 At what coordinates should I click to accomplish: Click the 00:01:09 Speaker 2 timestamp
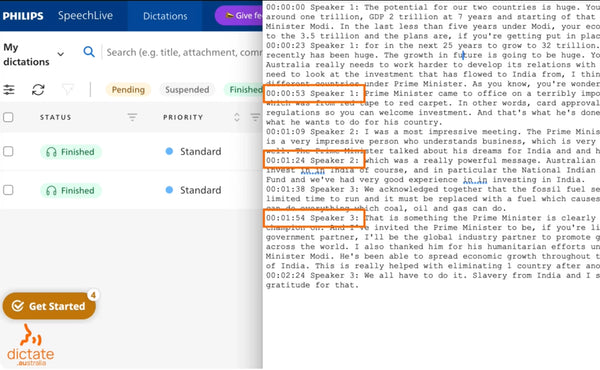click(x=313, y=132)
